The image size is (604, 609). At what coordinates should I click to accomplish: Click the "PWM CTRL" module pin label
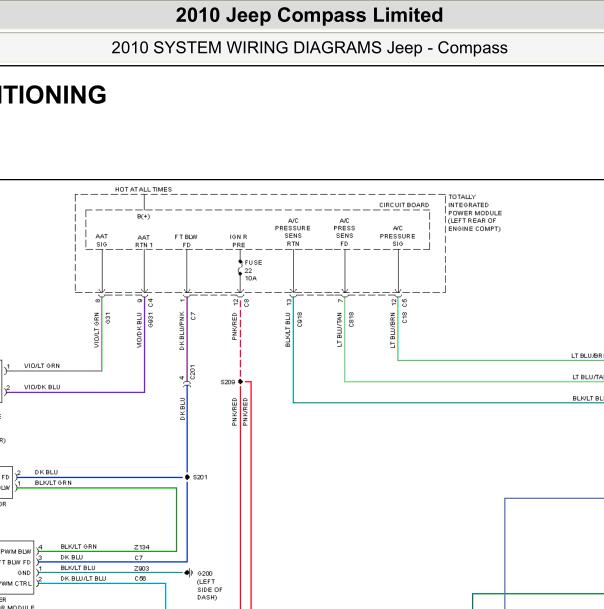(x=16, y=583)
